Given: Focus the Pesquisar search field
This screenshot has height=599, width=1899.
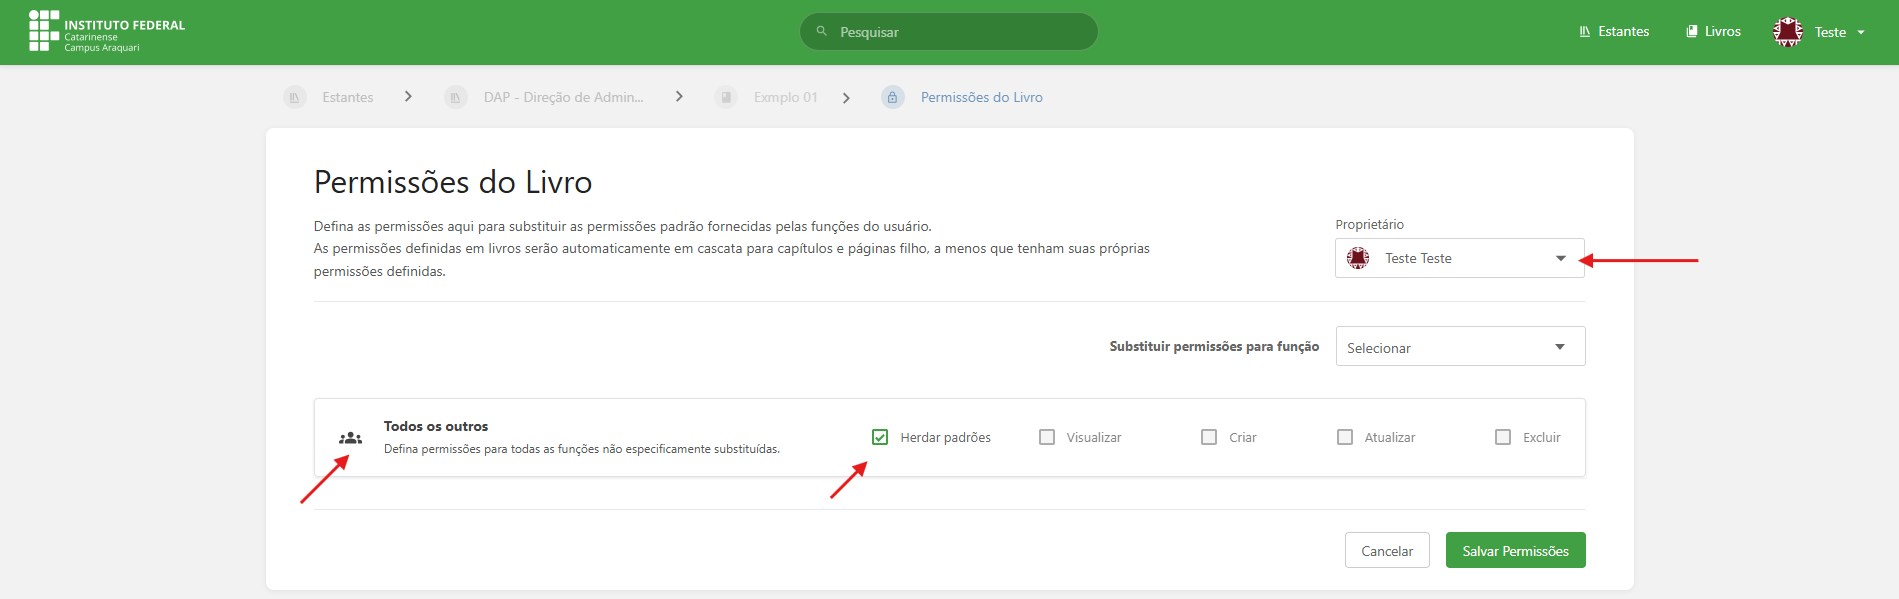Looking at the screenshot, I should 960,32.
